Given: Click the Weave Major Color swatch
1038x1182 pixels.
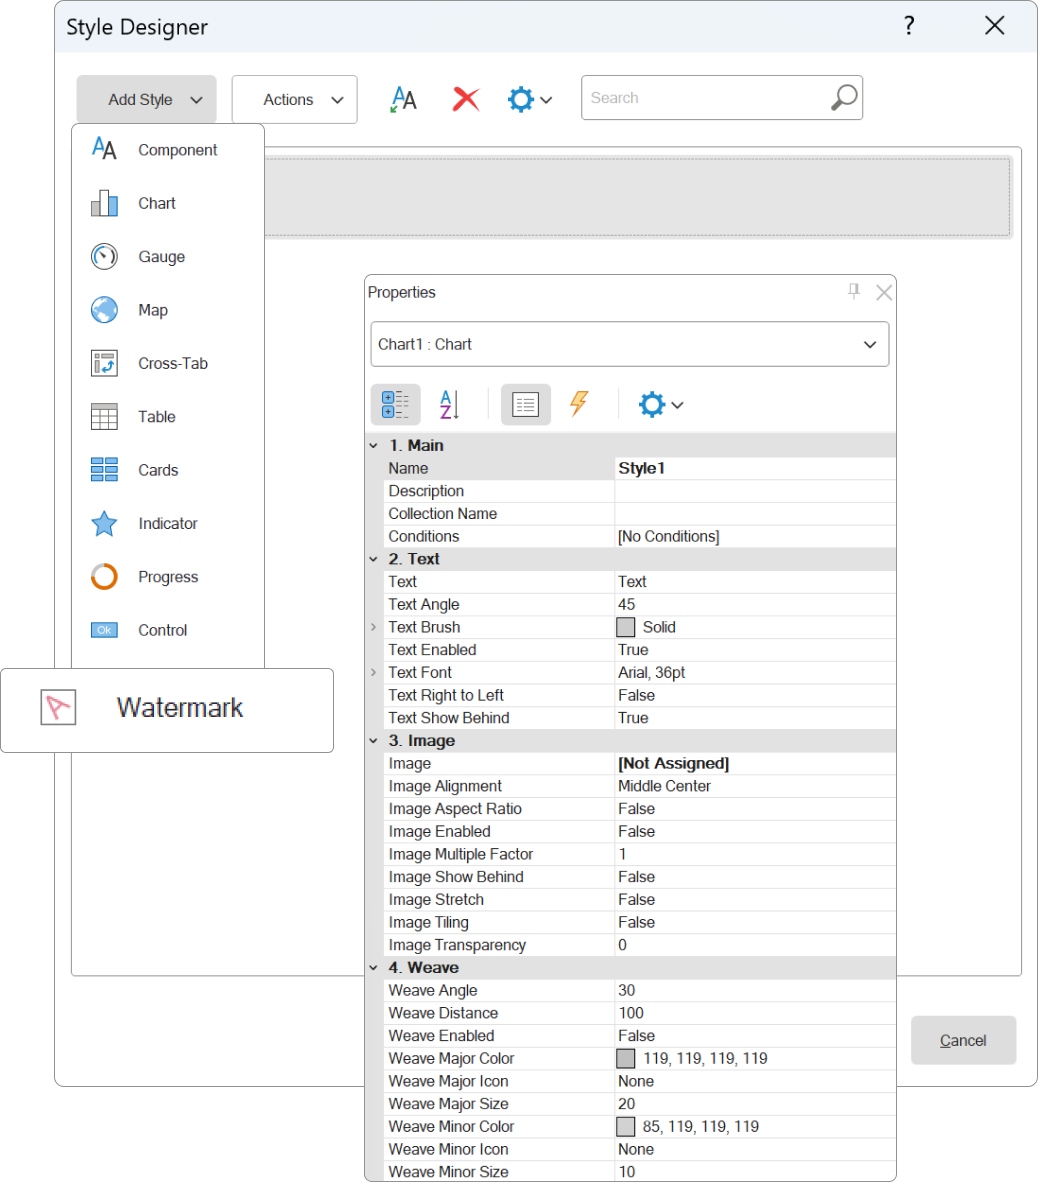Looking at the screenshot, I should point(626,1059).
